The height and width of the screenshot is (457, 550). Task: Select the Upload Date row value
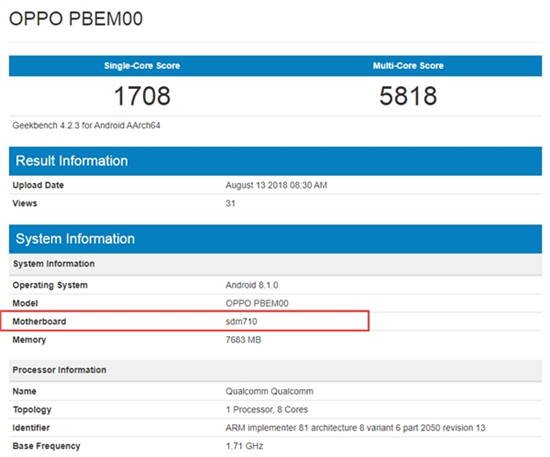(276, 185)
